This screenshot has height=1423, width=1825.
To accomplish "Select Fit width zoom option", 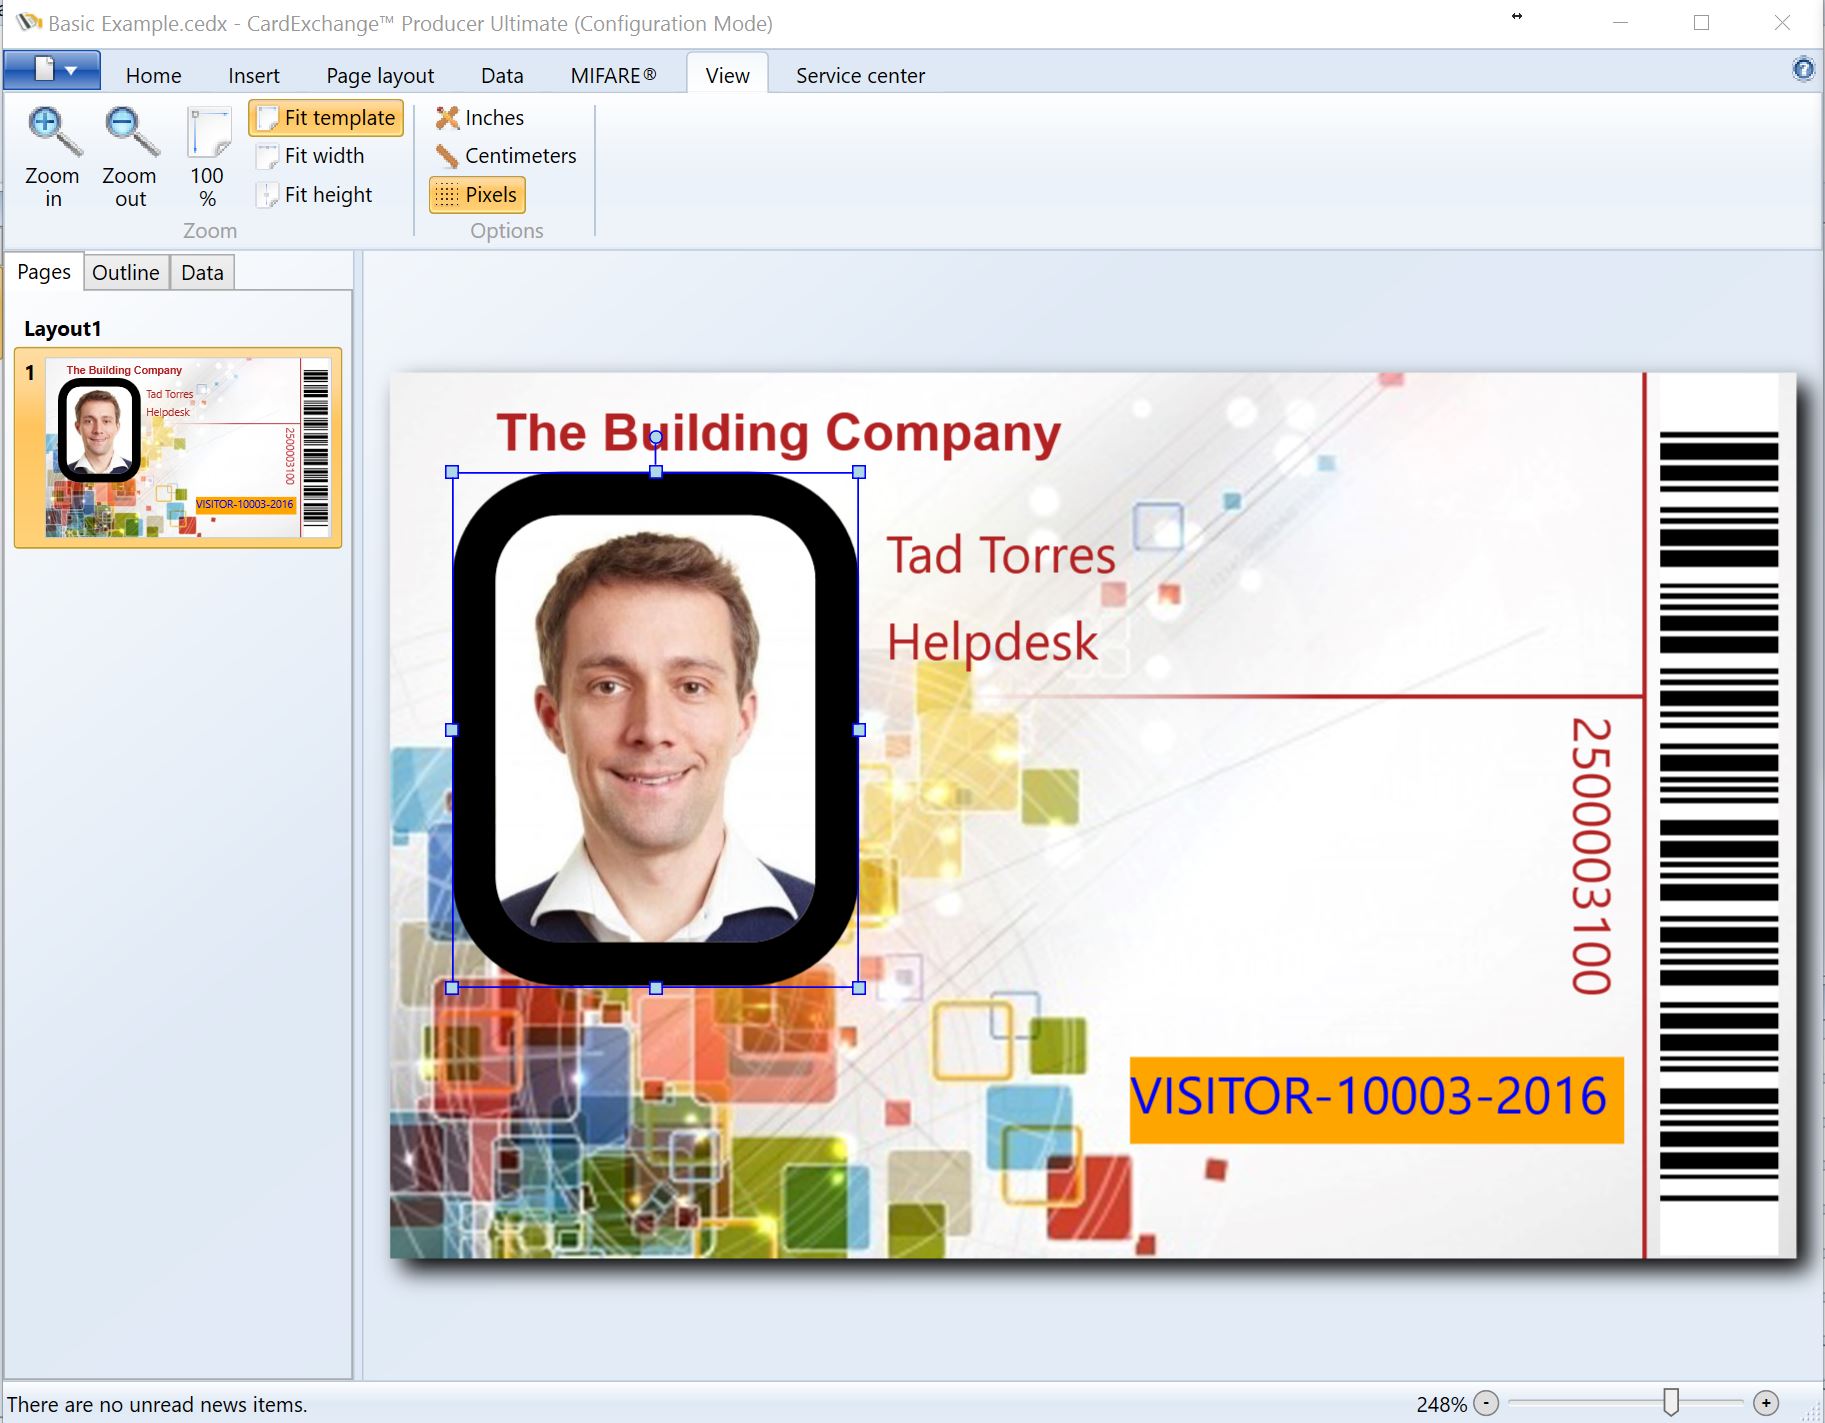I will tap(311, 156).
